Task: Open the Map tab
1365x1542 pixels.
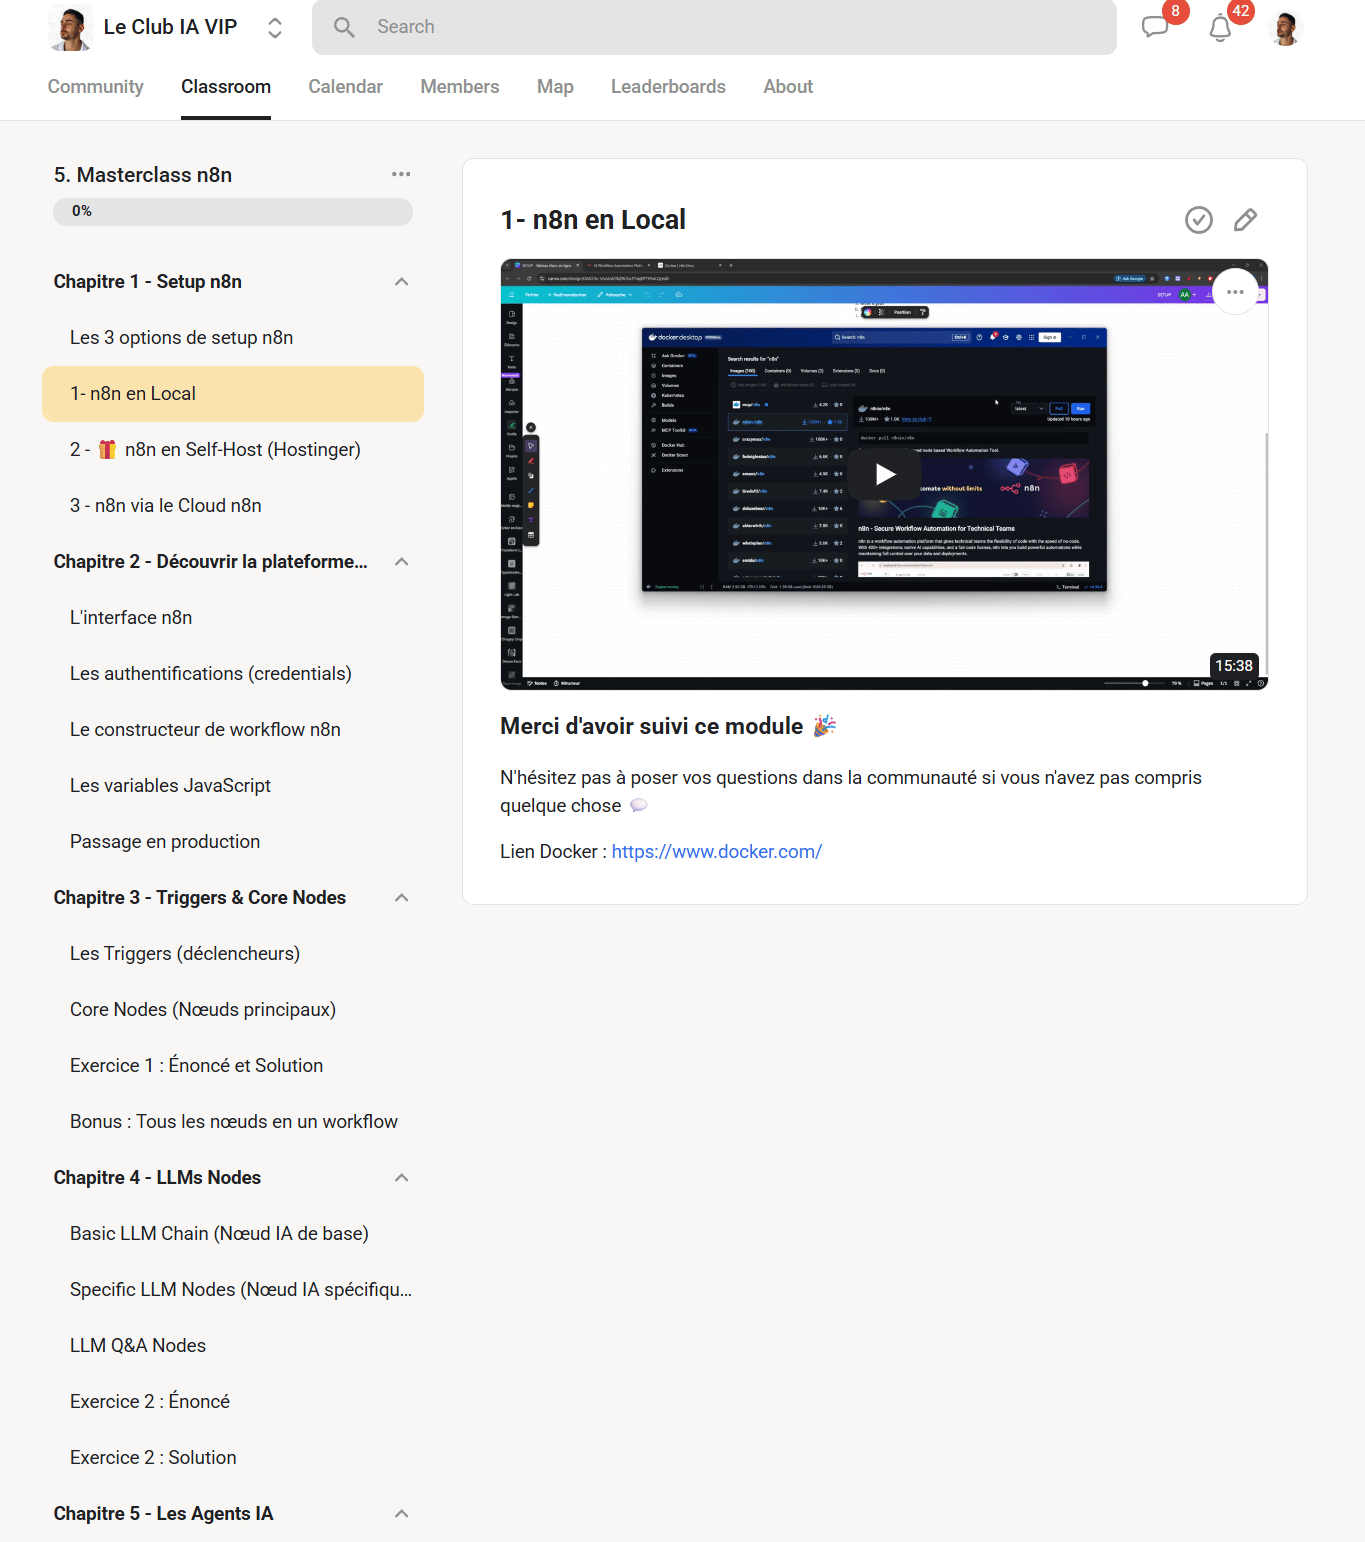Action: [x=555, y=87]
